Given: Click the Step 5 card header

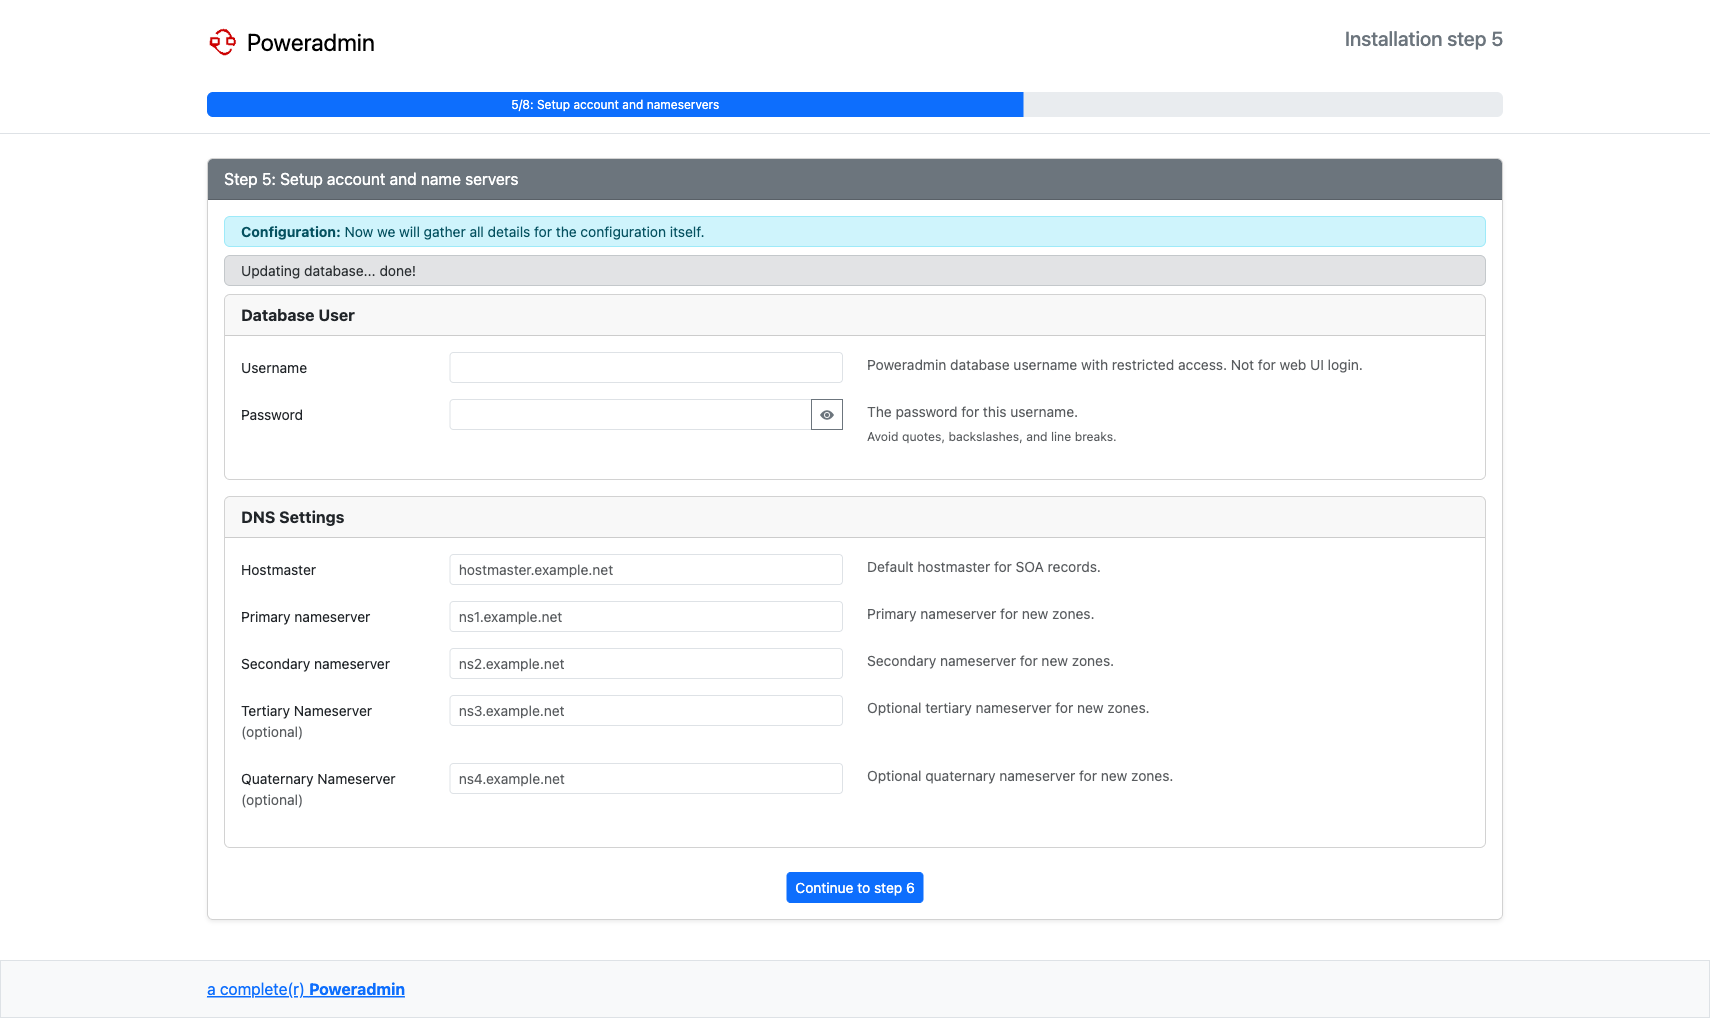Looking at the screenshot, I should click(371, 180).
